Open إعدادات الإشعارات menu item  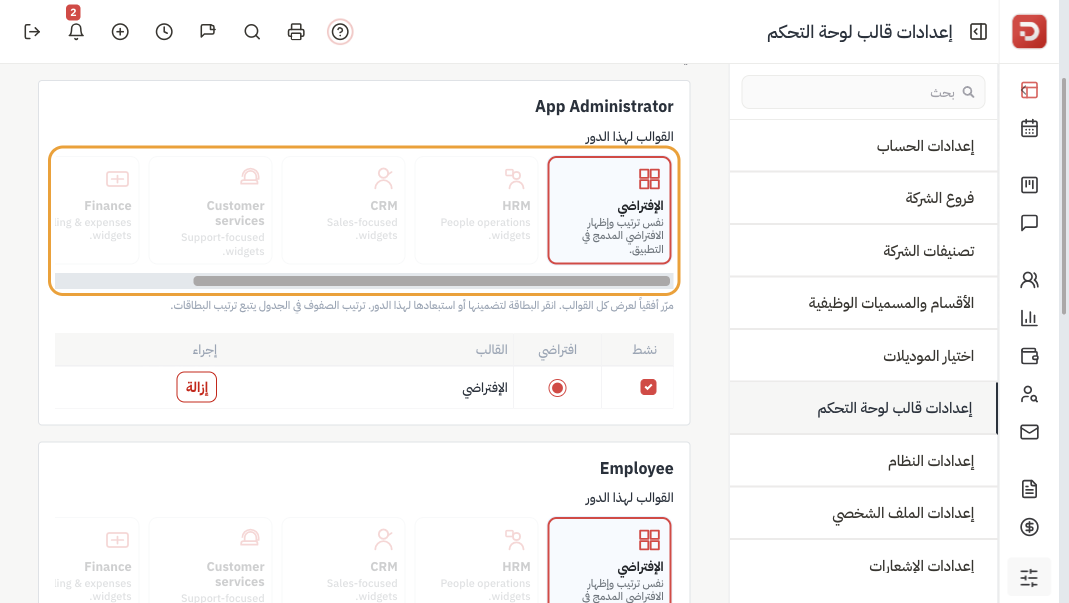(863, 565)
